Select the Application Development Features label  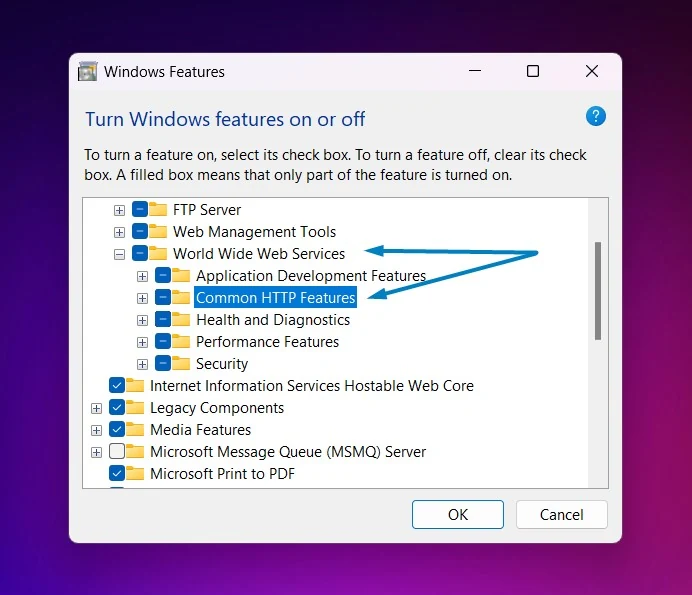[x=311, y=276]
